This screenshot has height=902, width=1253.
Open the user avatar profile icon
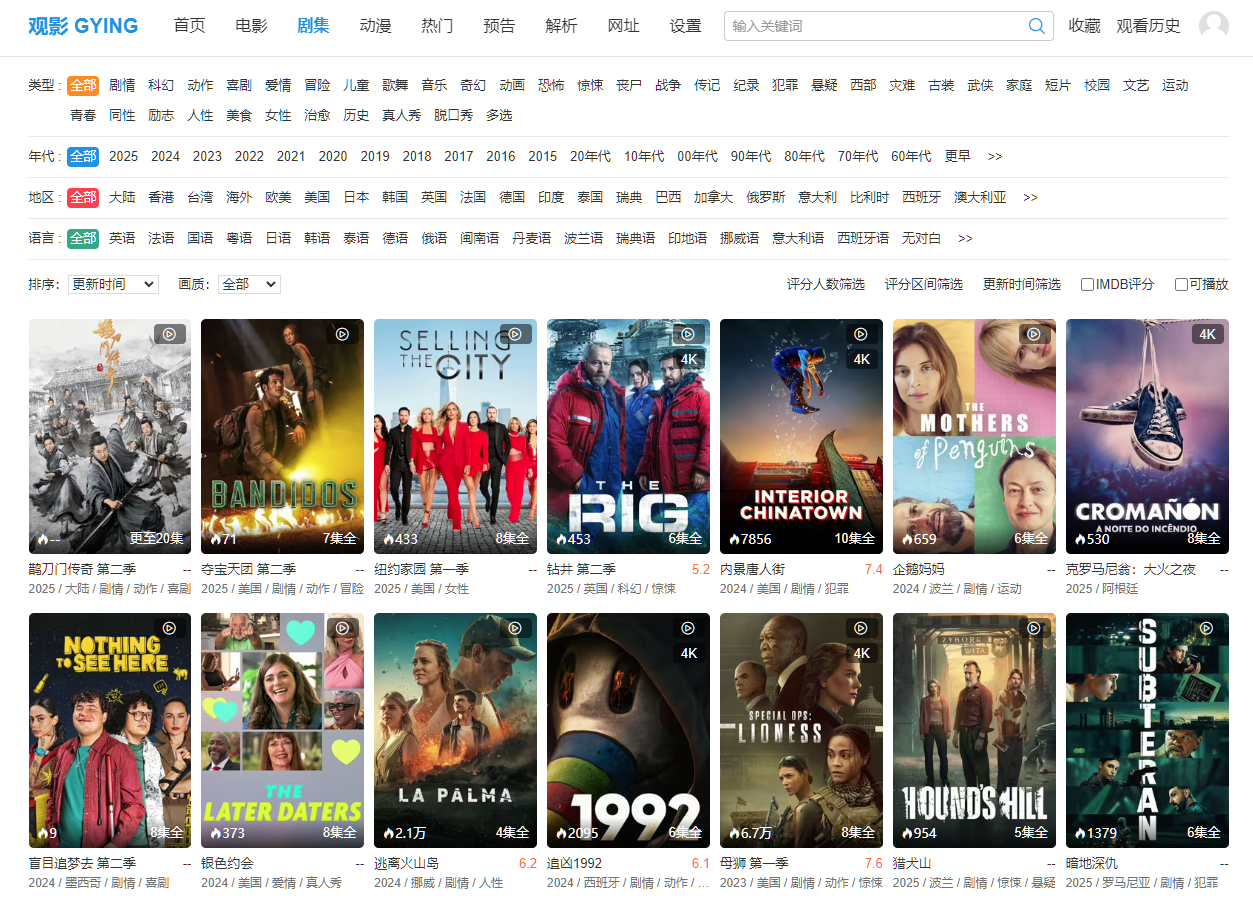click(1213, 26)
